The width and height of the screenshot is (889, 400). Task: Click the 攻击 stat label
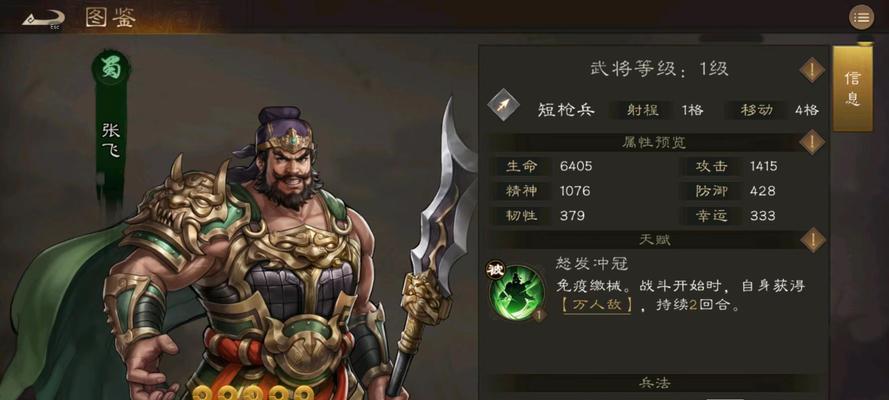pyautogui.click(x=712, y=167)
